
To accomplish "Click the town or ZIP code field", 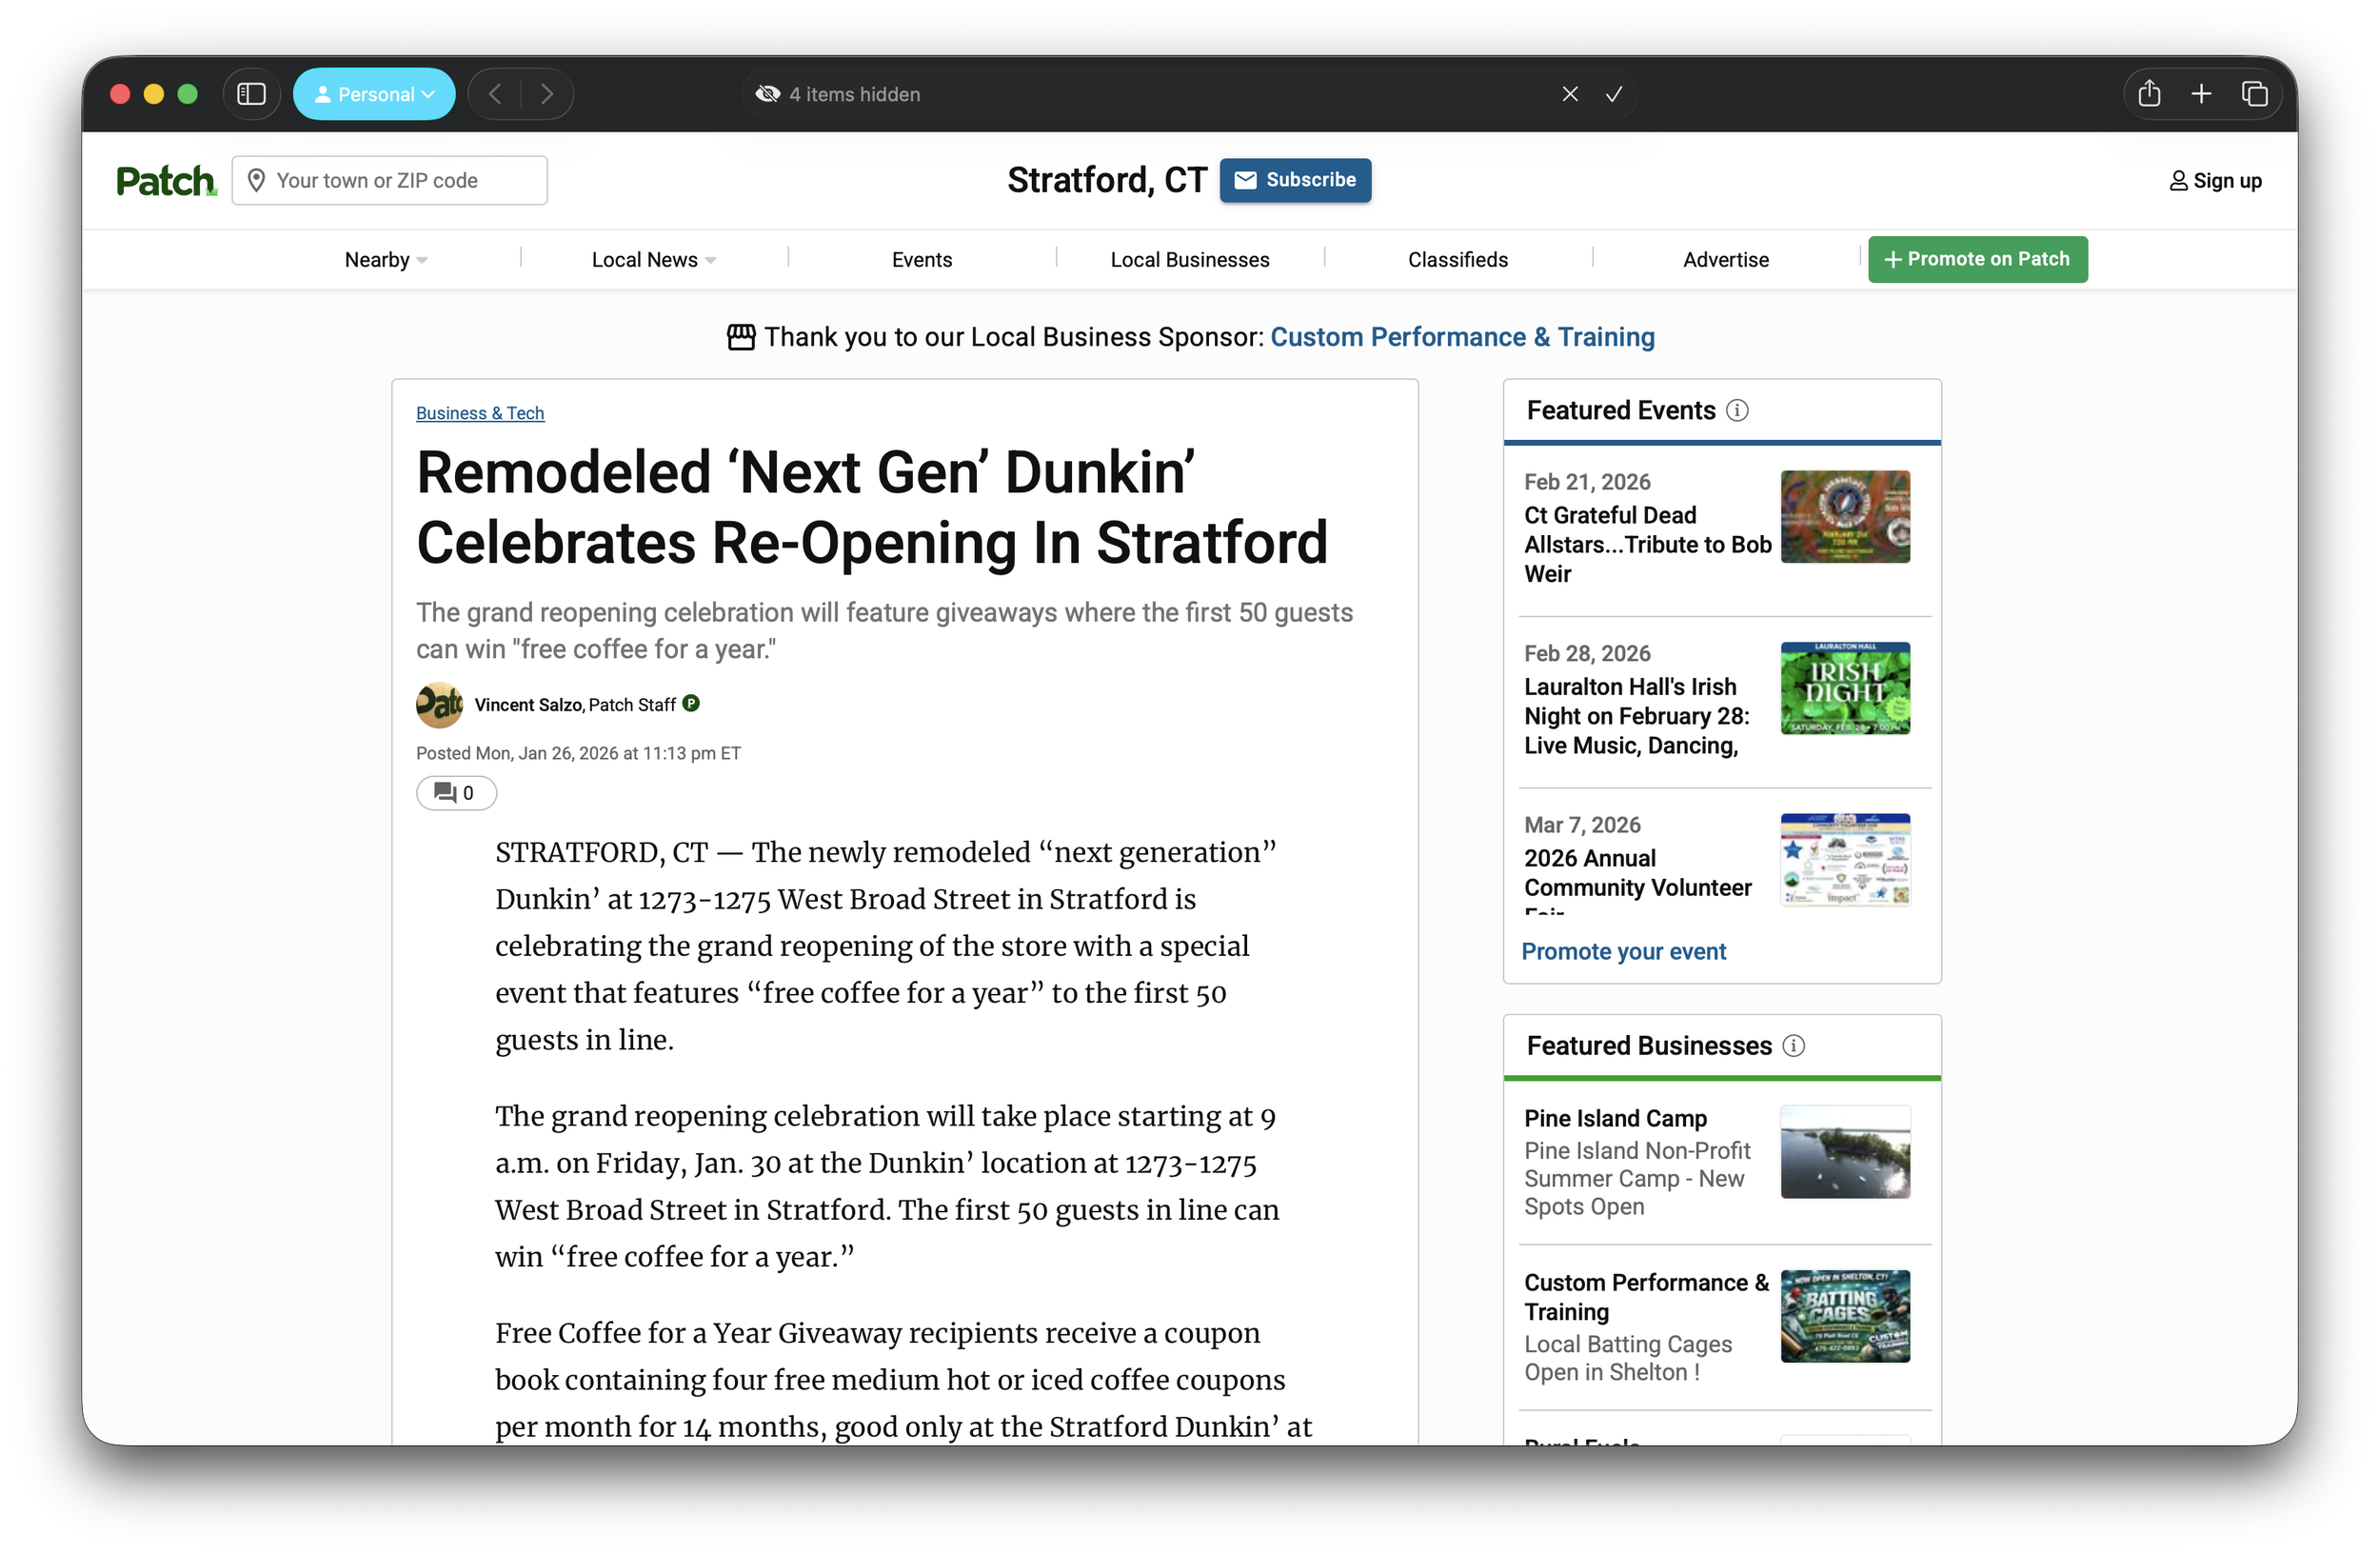I will click(390, 181).
